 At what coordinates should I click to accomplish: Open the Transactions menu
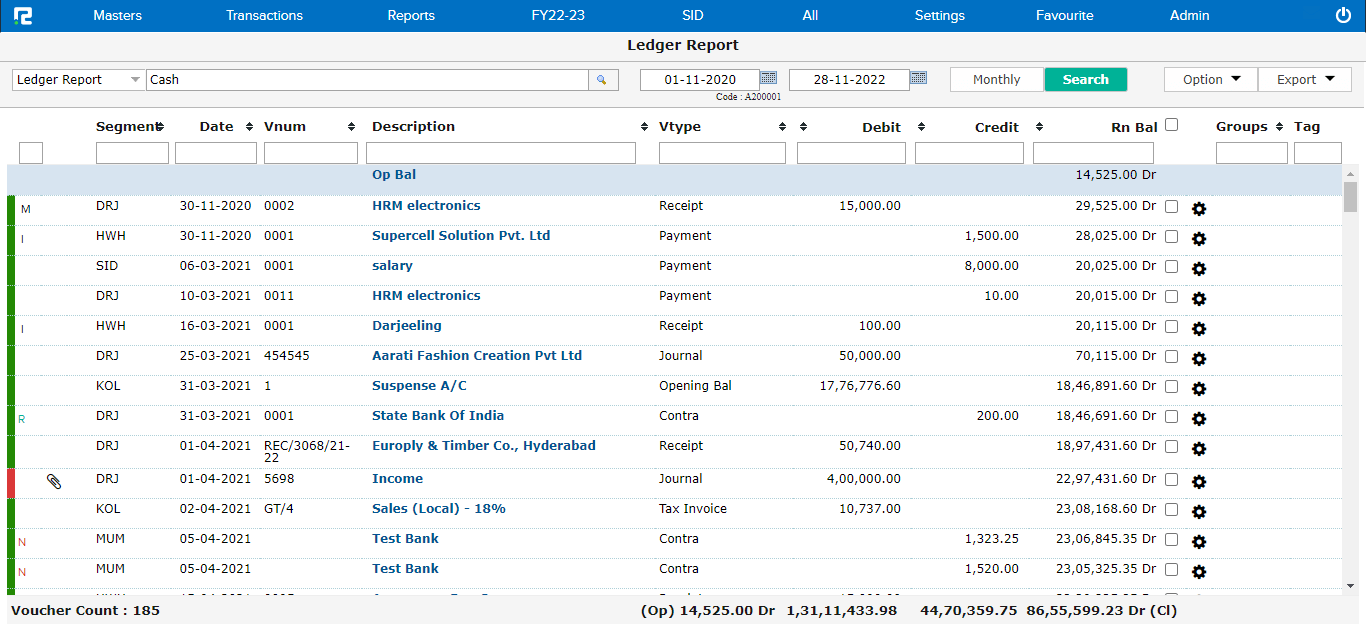point(264,15)
